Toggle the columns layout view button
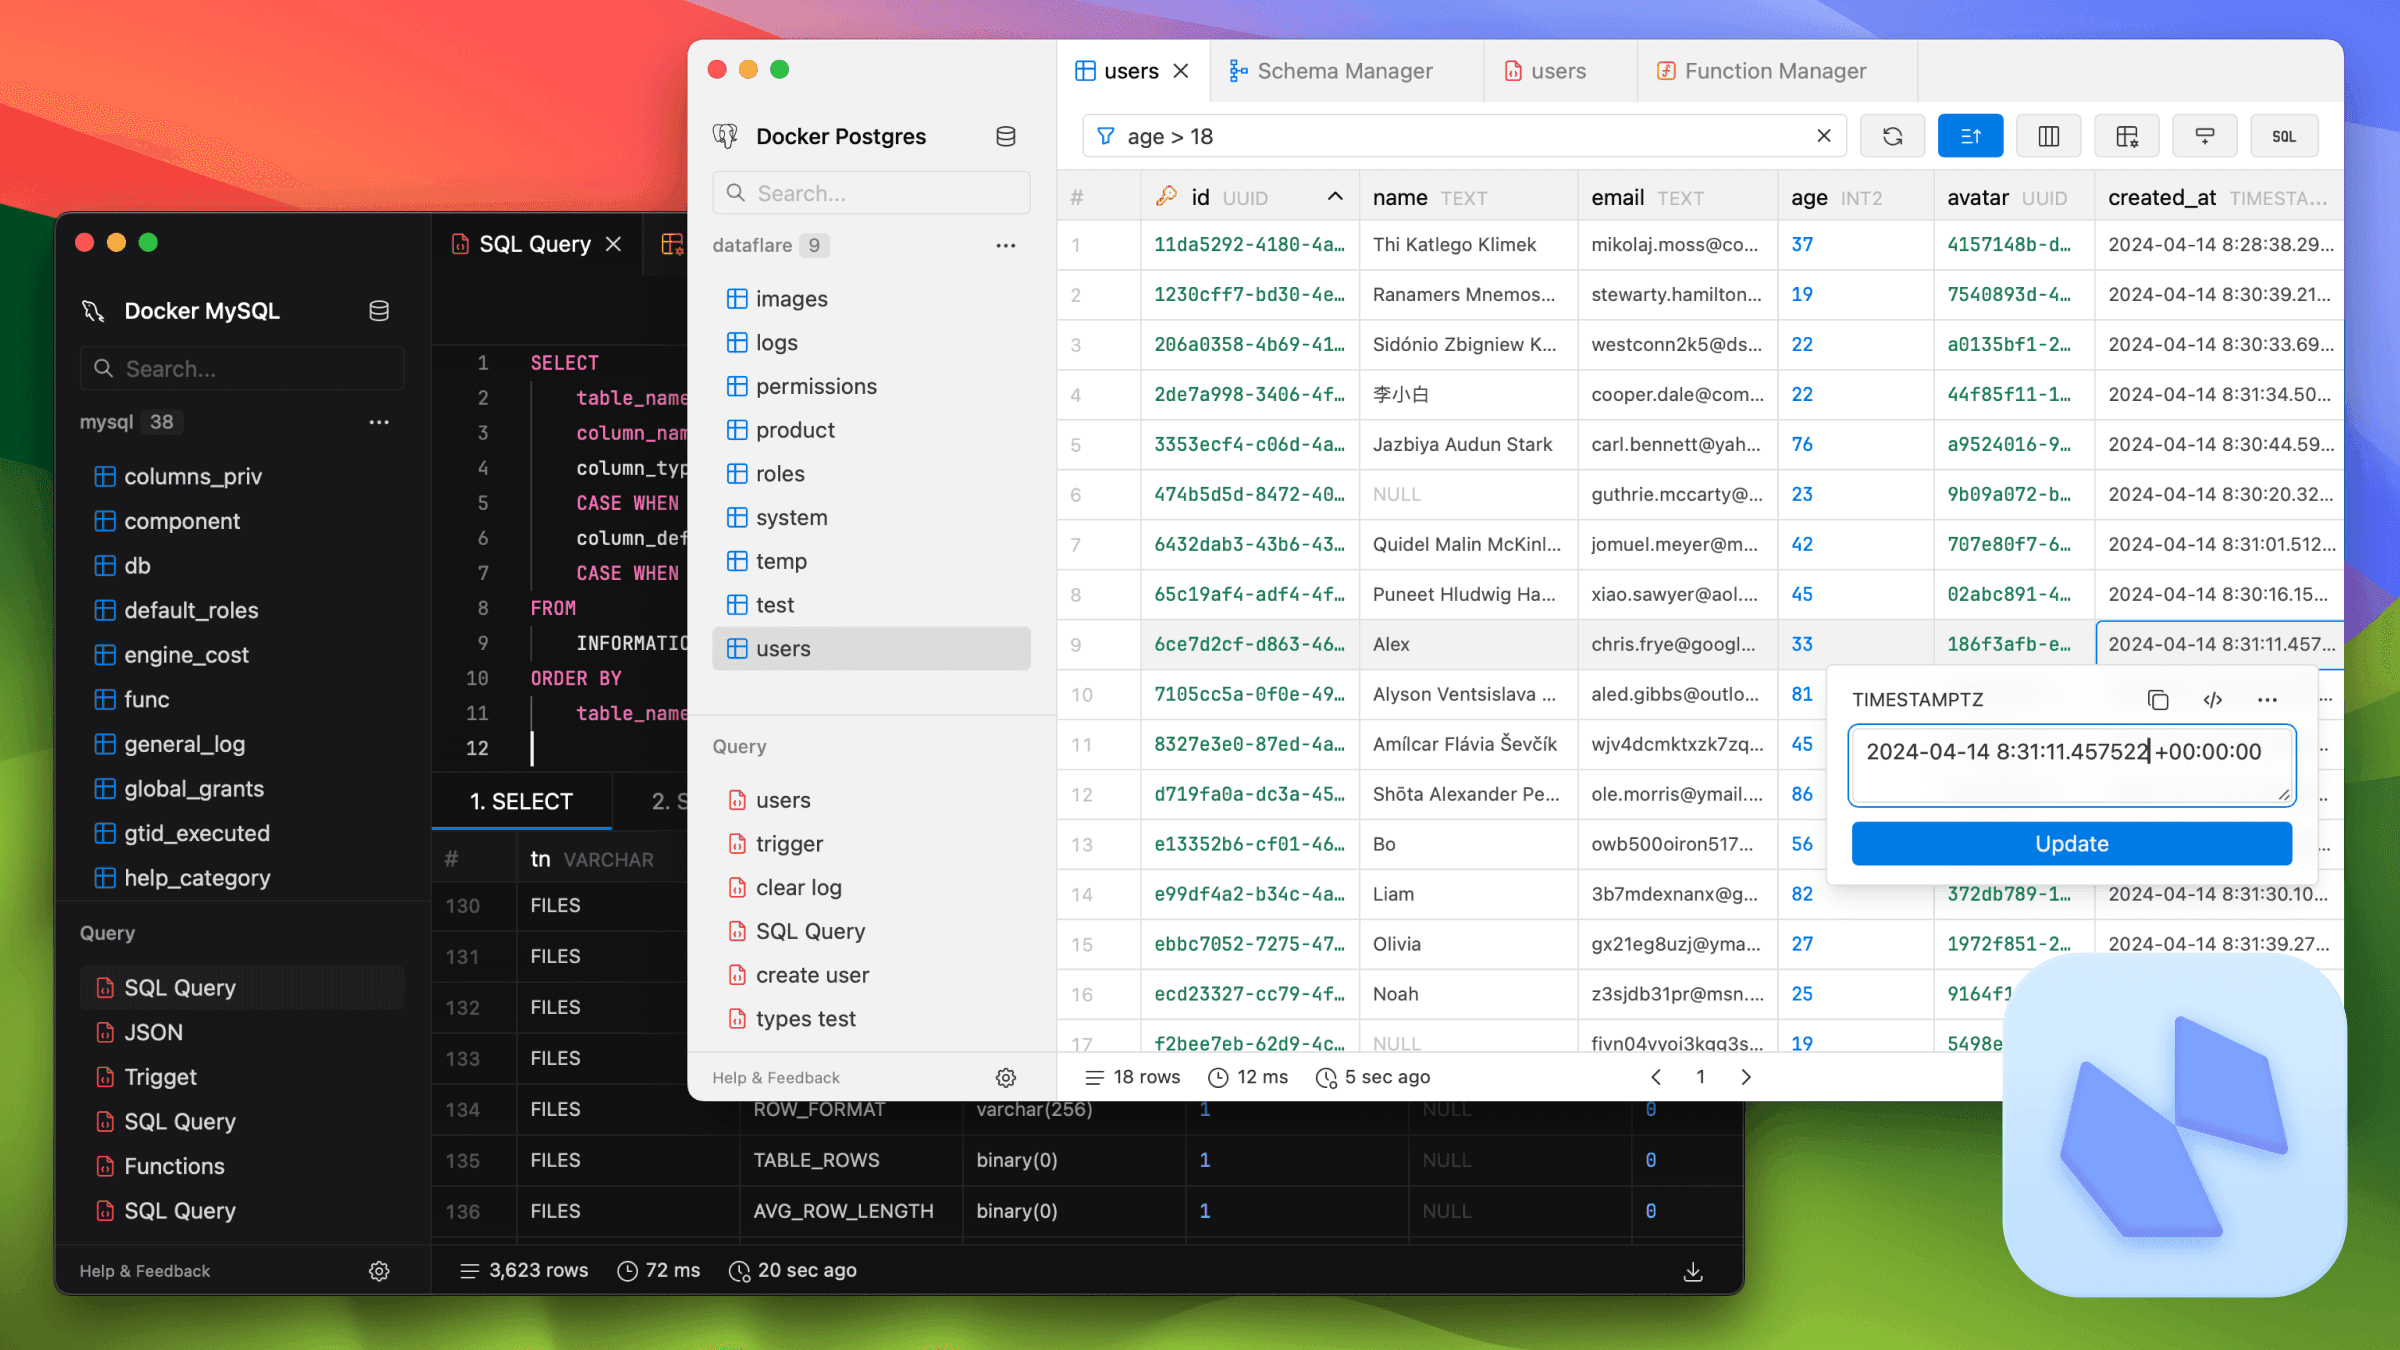This screenshot has width=2400, height=1350. pos(2048,136)
